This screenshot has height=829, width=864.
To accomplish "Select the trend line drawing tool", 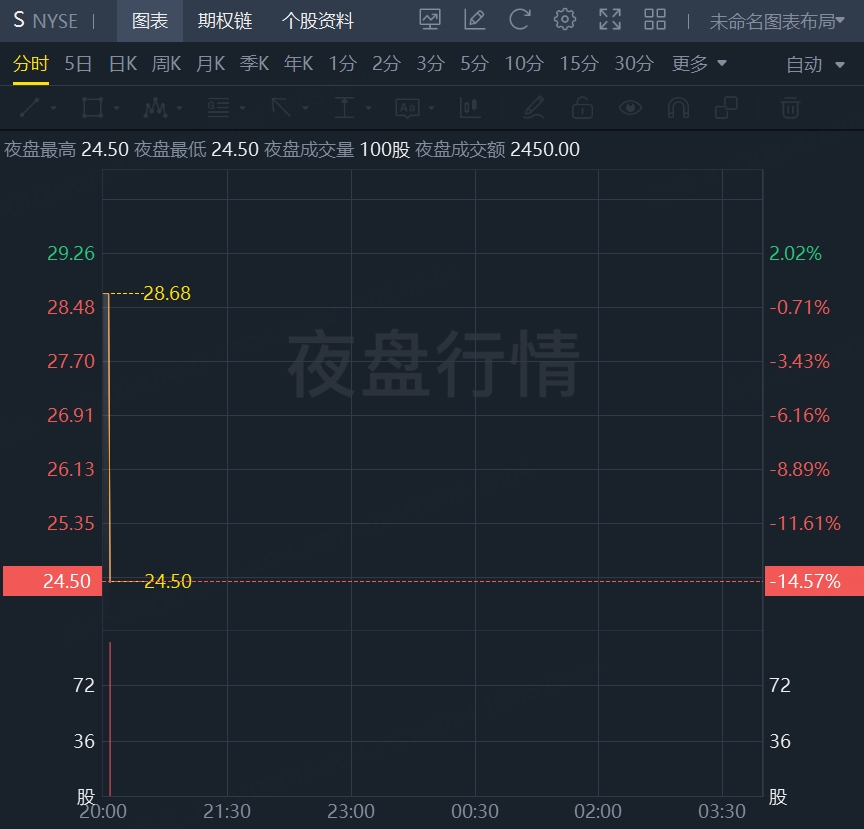I will click(x=30, y=107).
